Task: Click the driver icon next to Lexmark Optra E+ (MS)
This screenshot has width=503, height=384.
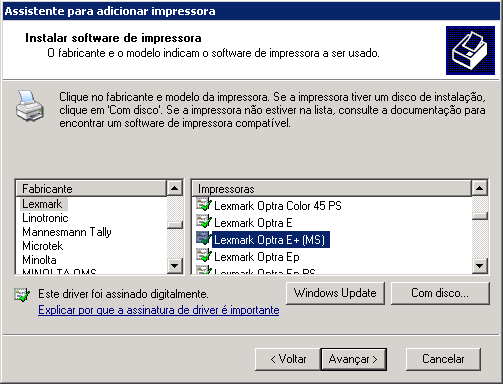Action: (x=204, y=238)
